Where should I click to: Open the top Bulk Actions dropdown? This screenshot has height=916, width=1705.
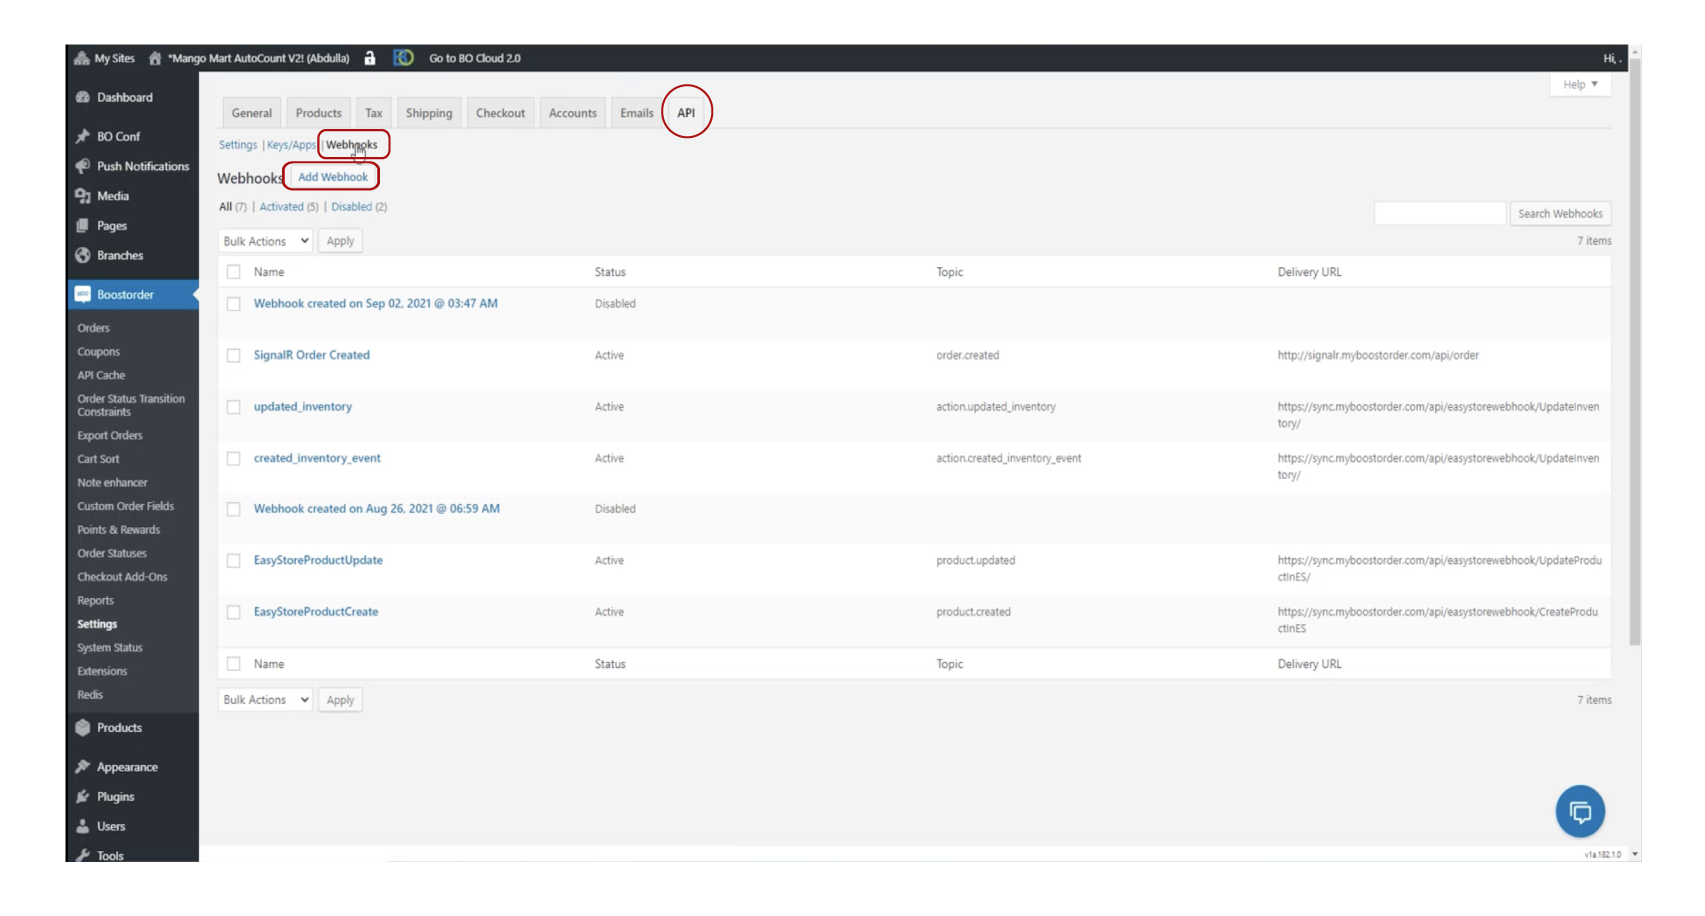coord(265,241)
